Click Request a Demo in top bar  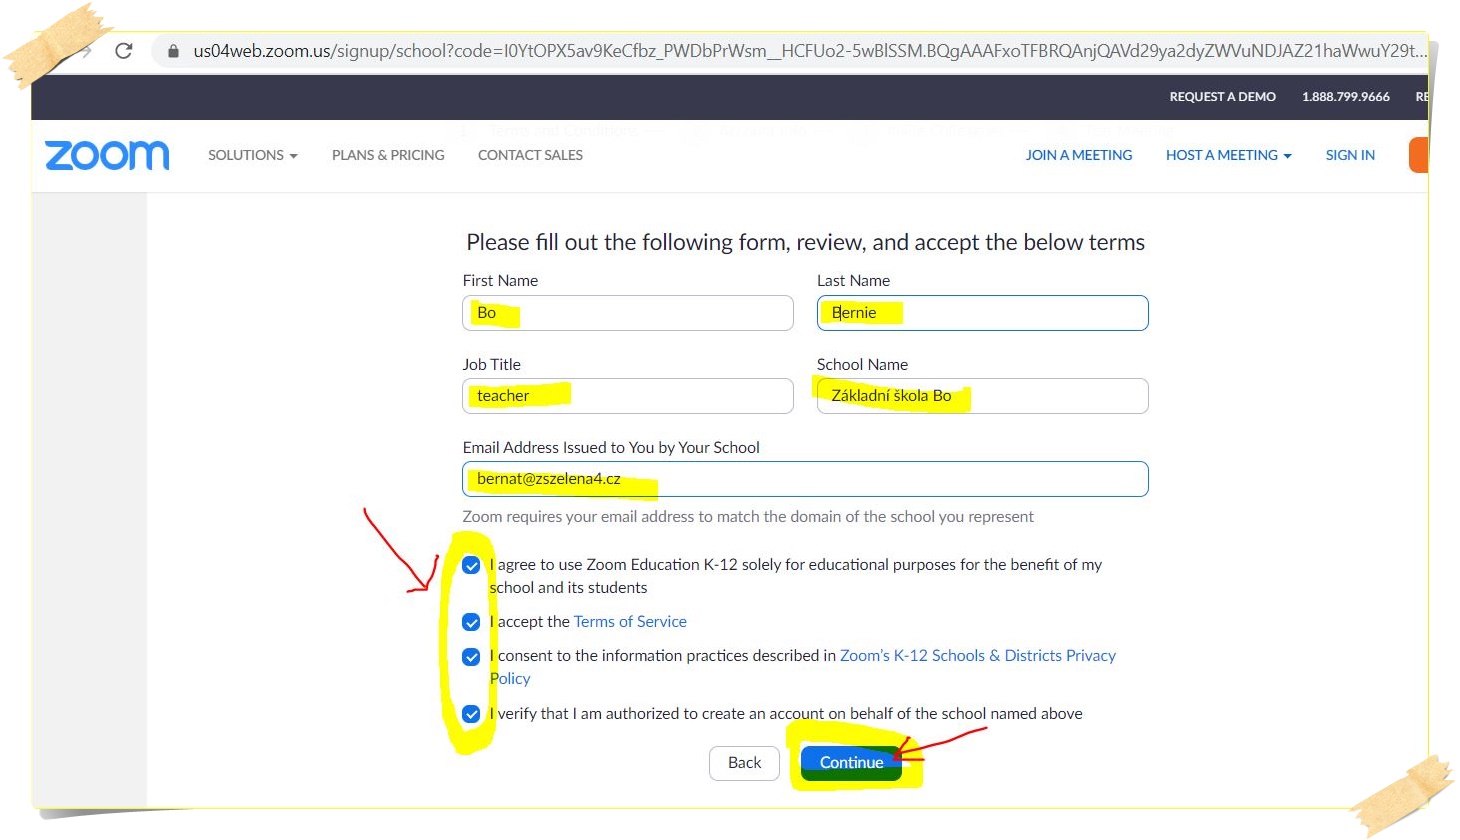1223,97
